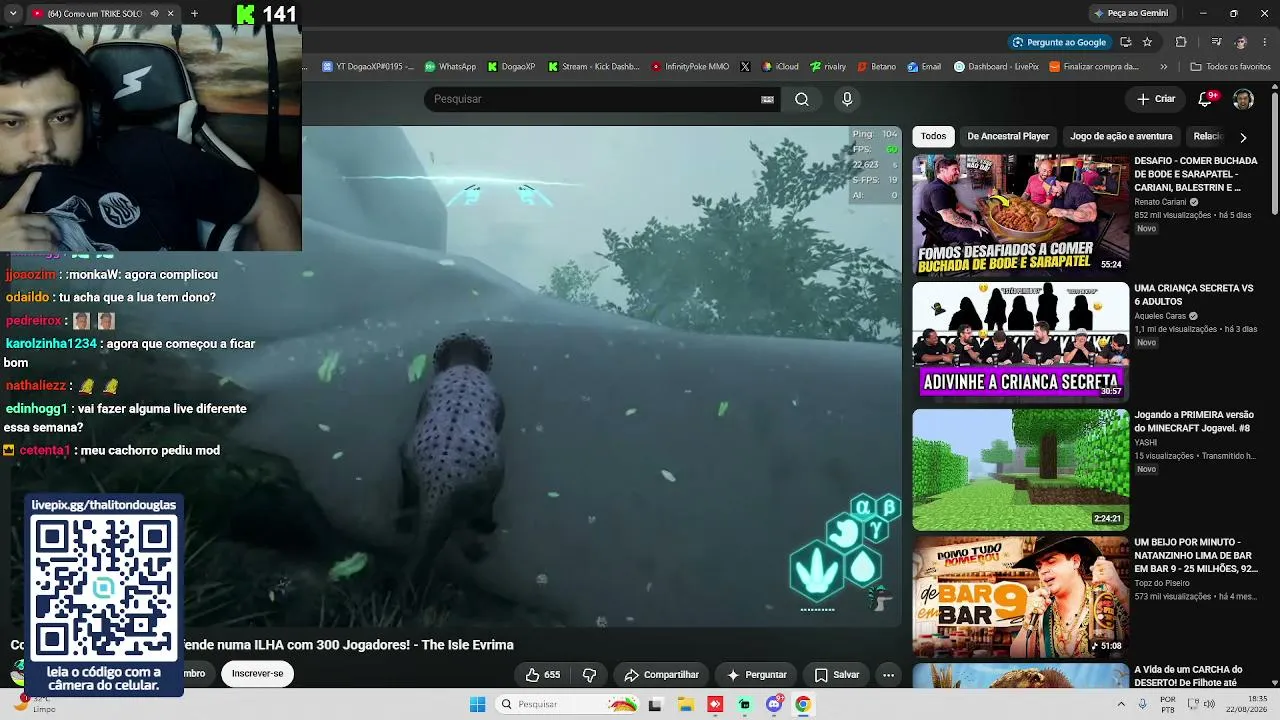The width and height of the screenshot is (1280, 720).
Task: Open YouTube notifications bell
Action: pyautogui.click(x=1206, y=99)
